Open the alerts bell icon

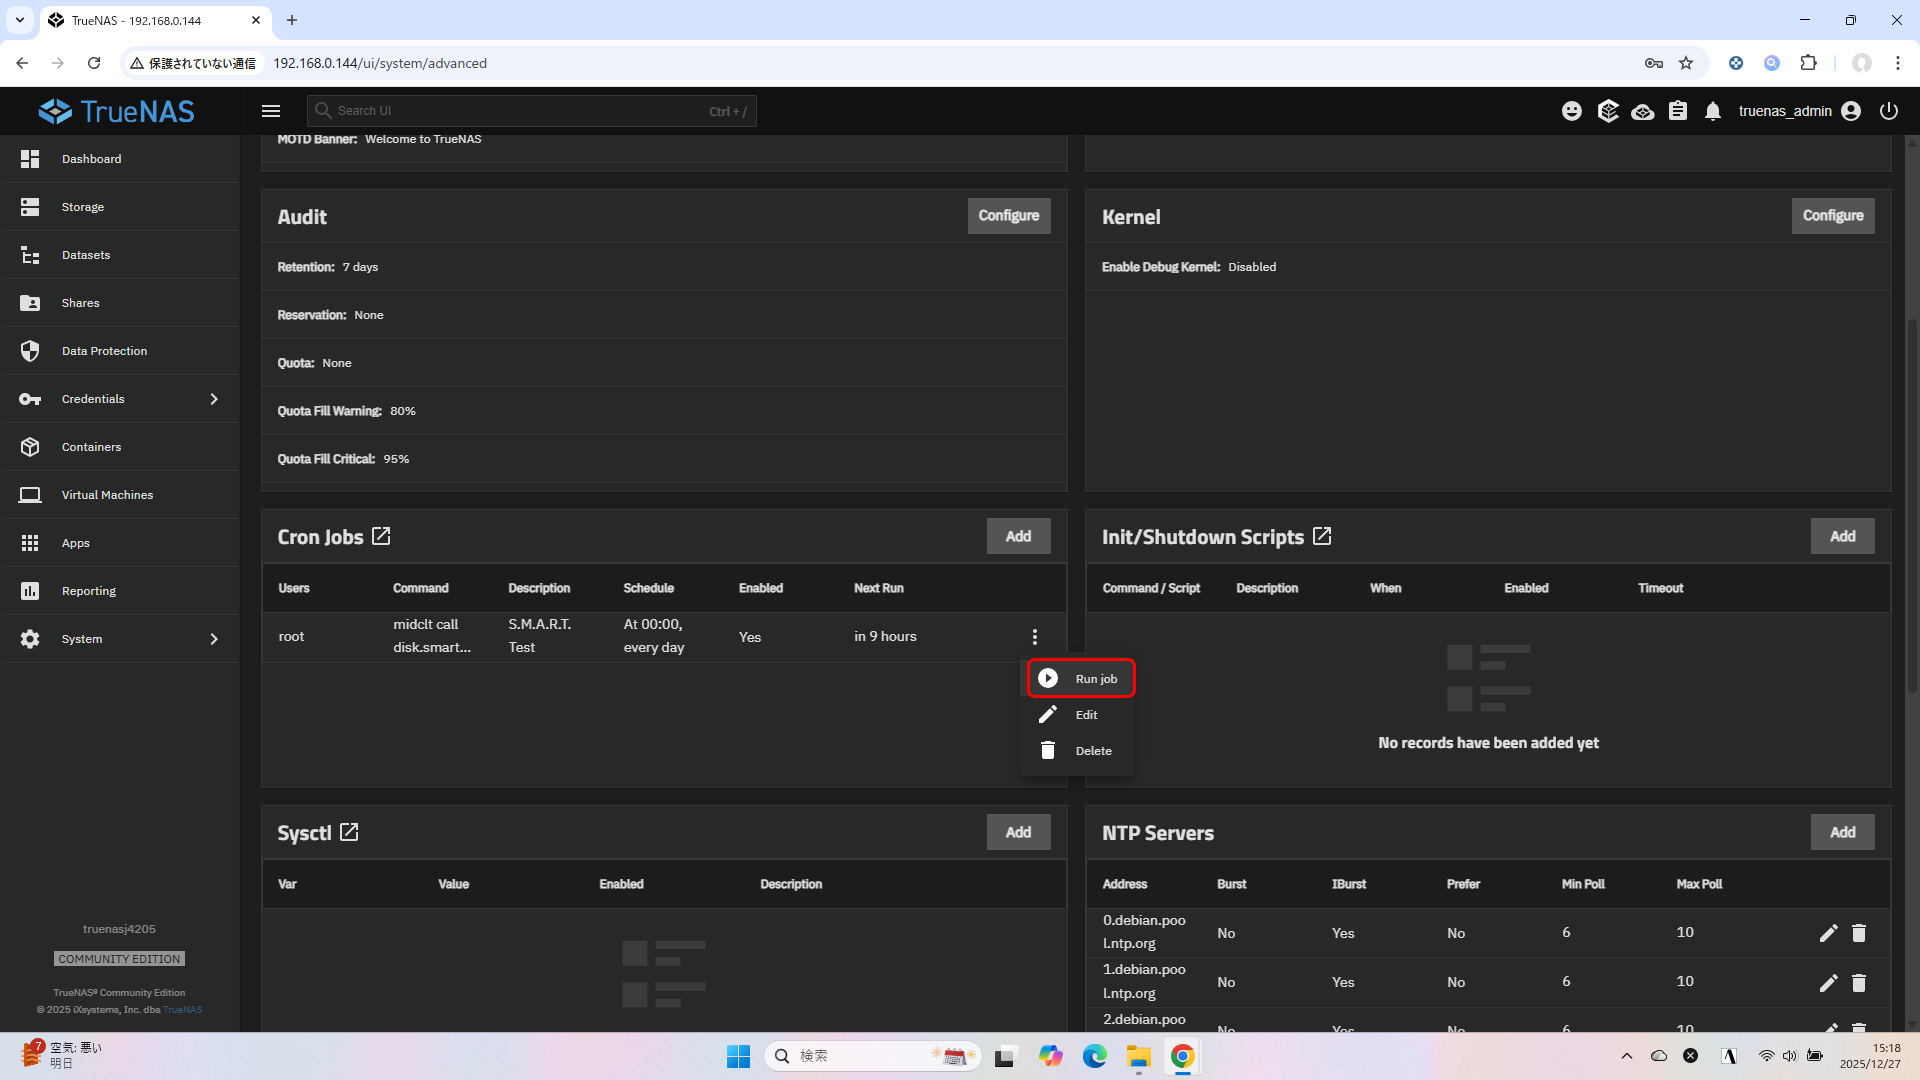point(1713,111)
